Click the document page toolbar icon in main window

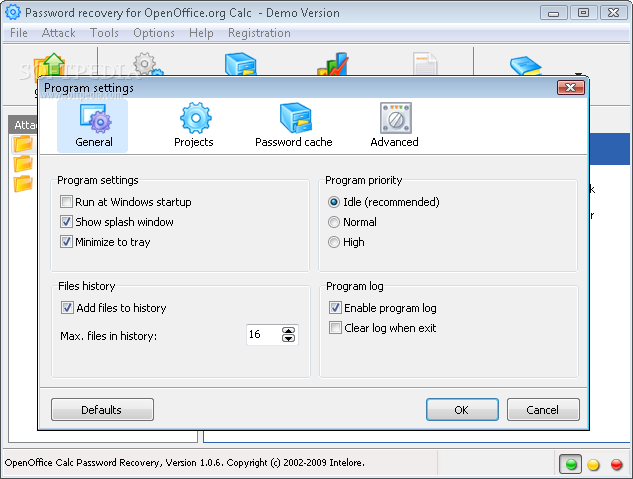coord(425,64)
